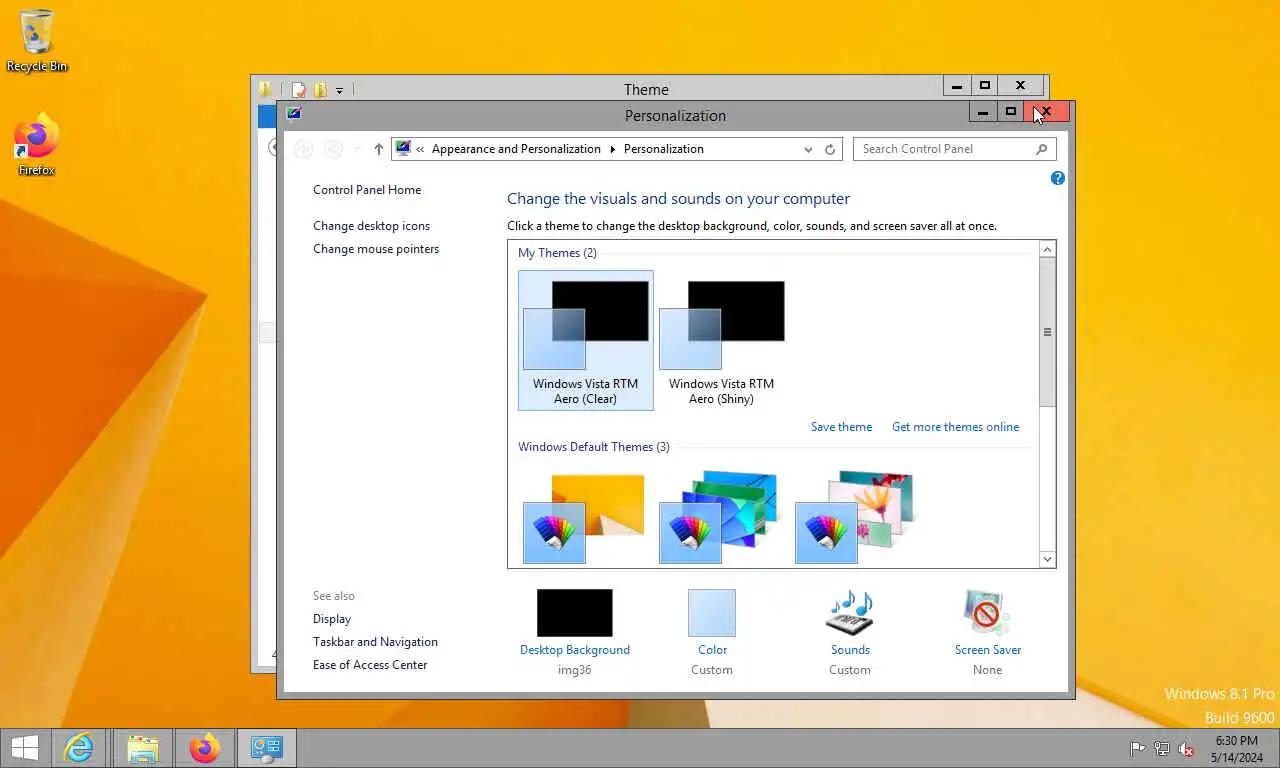This screenshot has width=1280, height=768.
Task: Click the new folder icon in Theme window toolbar
Action: 320,90
